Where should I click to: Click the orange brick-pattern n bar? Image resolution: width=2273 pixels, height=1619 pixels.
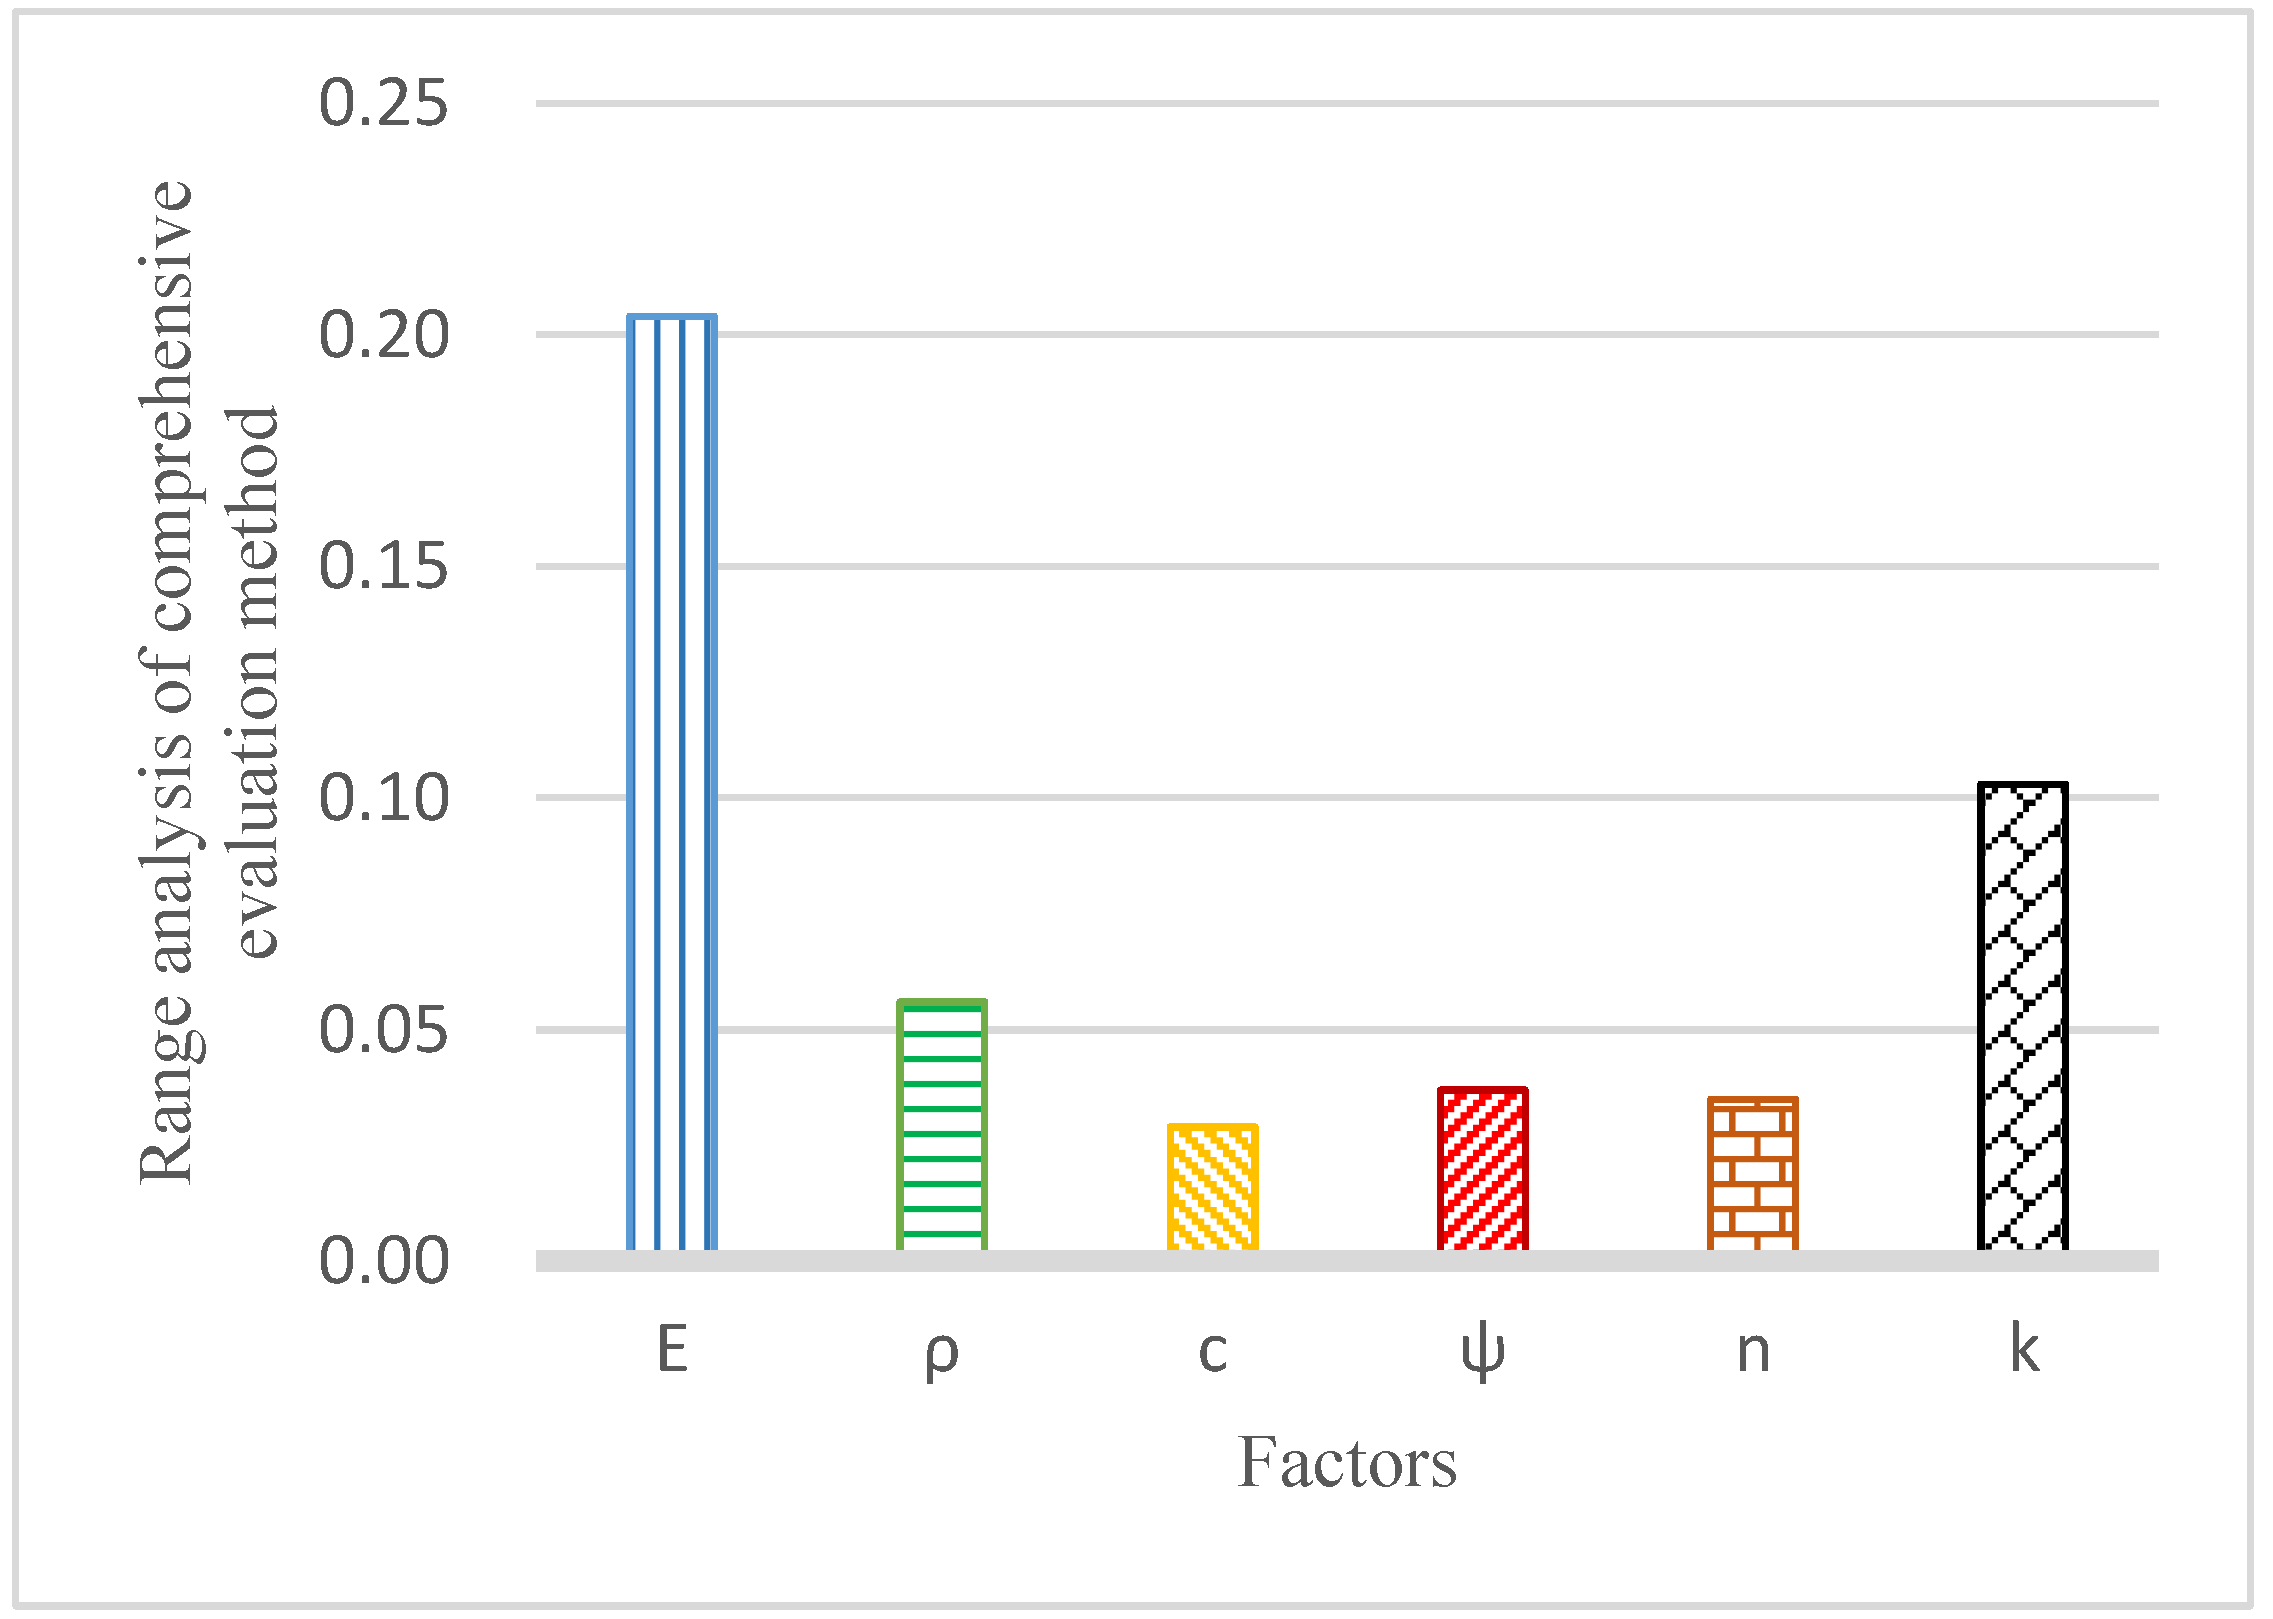click(x=1752, y=1173)
